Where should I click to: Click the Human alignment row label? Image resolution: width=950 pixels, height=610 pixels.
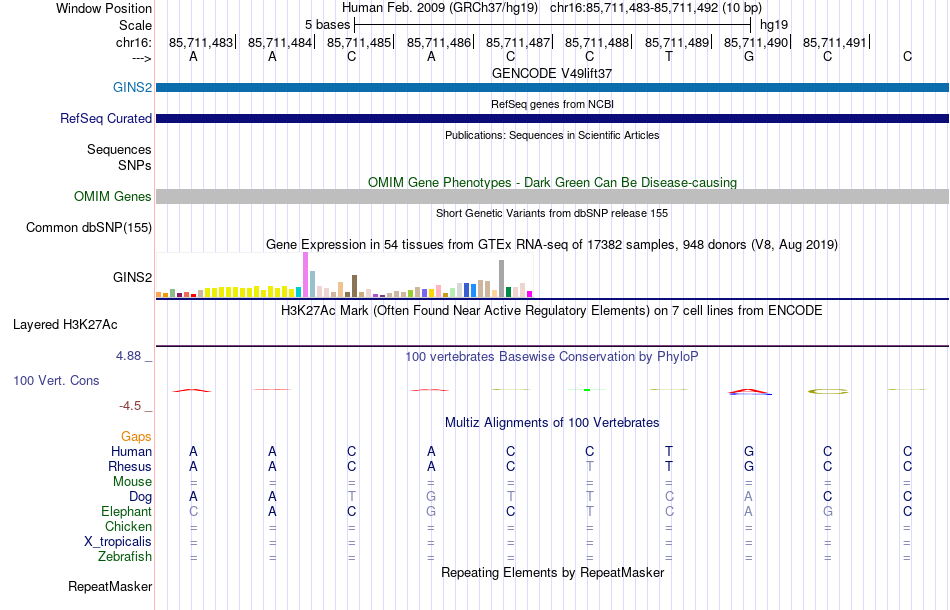click(x=131, y=451)
